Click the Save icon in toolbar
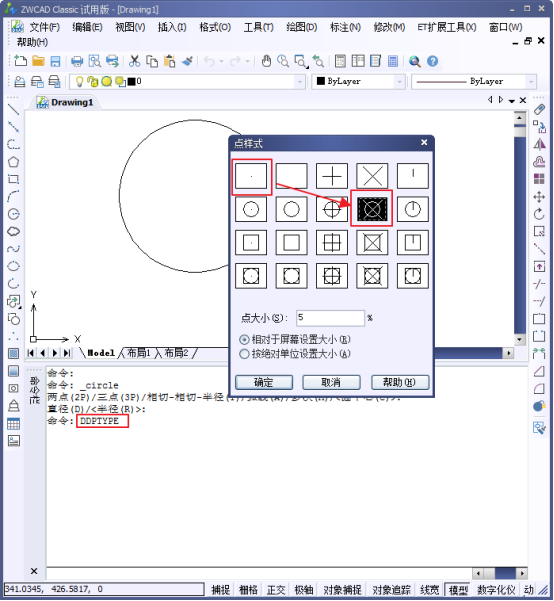 pyautogui.click(x=56, y=61)
